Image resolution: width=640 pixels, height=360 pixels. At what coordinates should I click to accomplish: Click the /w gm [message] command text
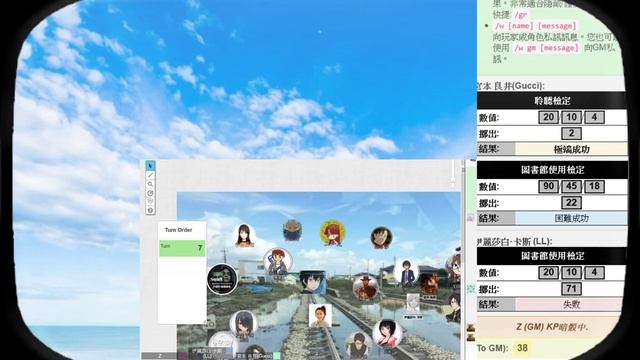click(547, 48)
